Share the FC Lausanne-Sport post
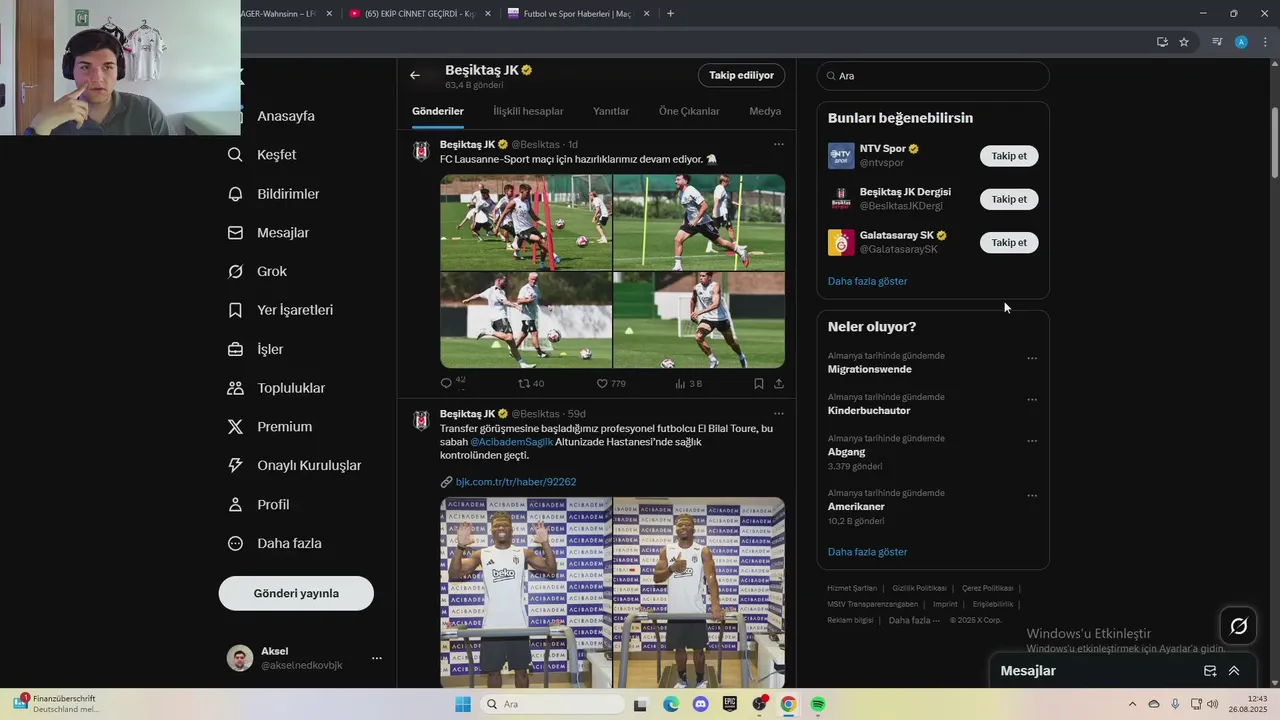This screenshot has height=720, width=1280. 779,383
